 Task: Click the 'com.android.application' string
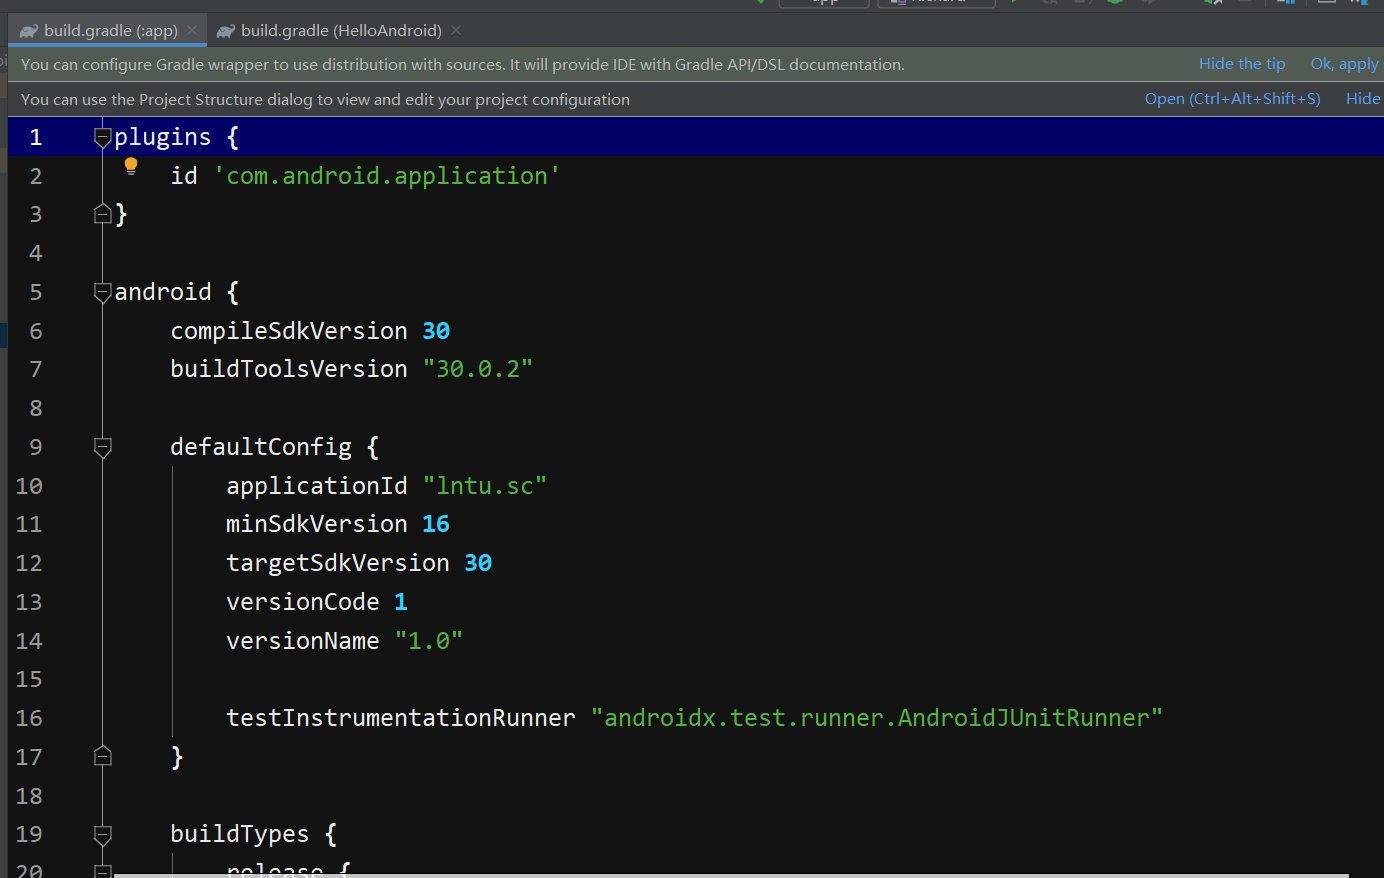point(387,176)
